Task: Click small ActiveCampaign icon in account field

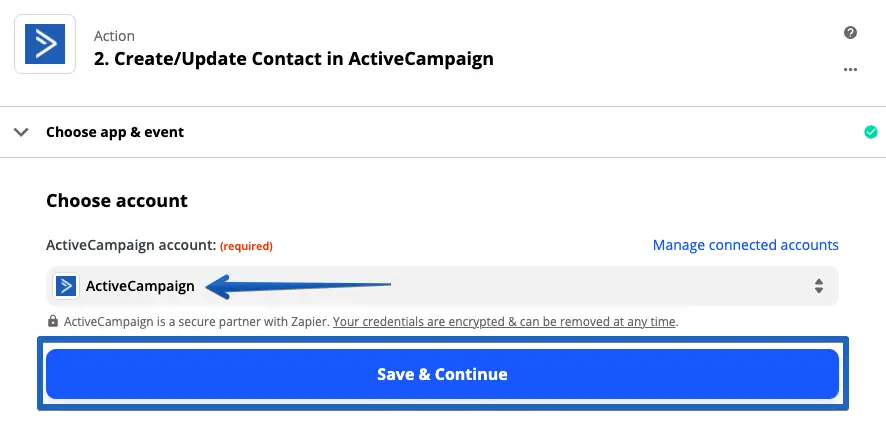Action: tap(67, 286)
